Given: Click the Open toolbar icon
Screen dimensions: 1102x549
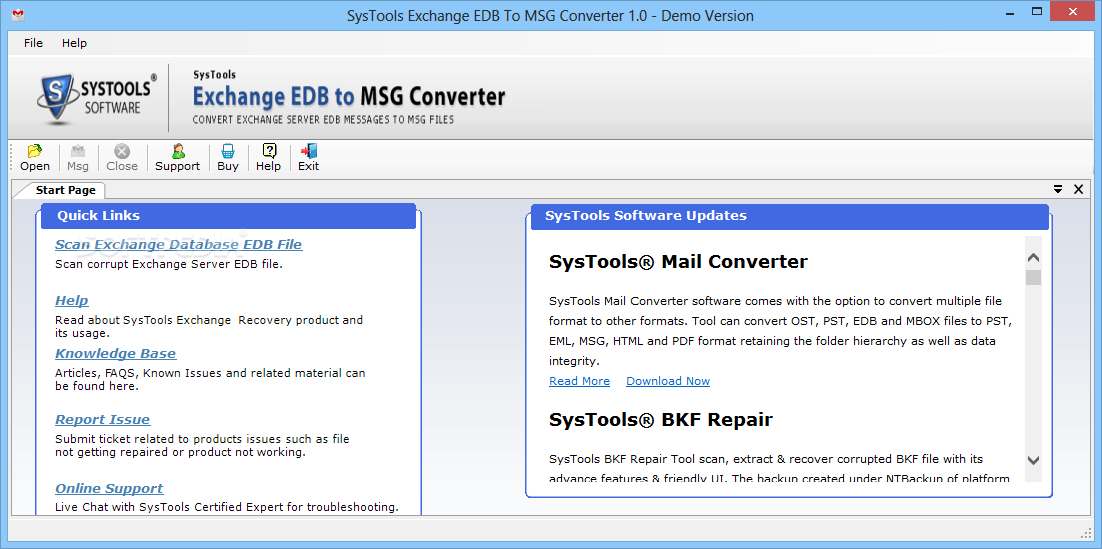Looking at the screenshot, I should [x=34, y=157].
